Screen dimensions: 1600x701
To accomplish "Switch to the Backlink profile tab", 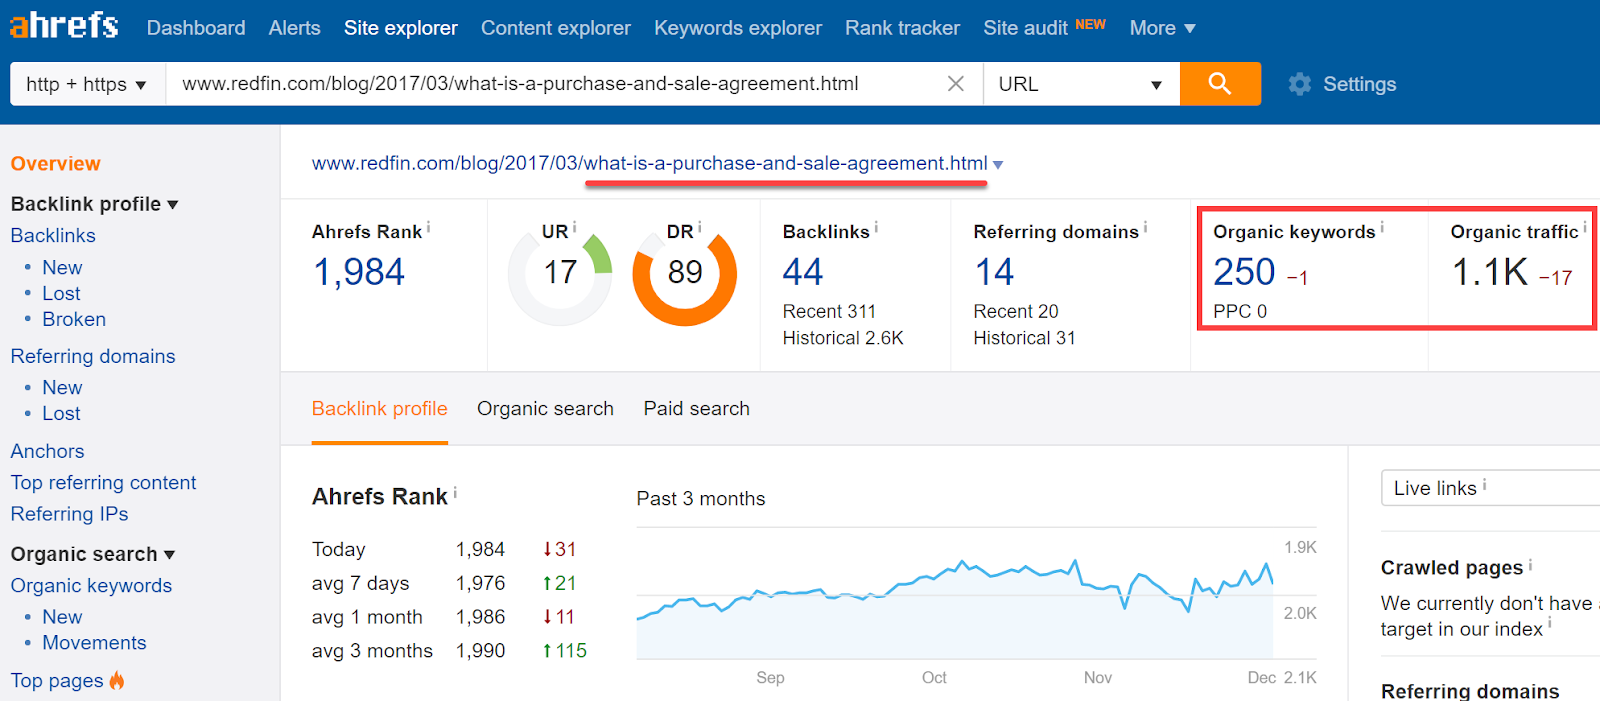I will [379, 409].
